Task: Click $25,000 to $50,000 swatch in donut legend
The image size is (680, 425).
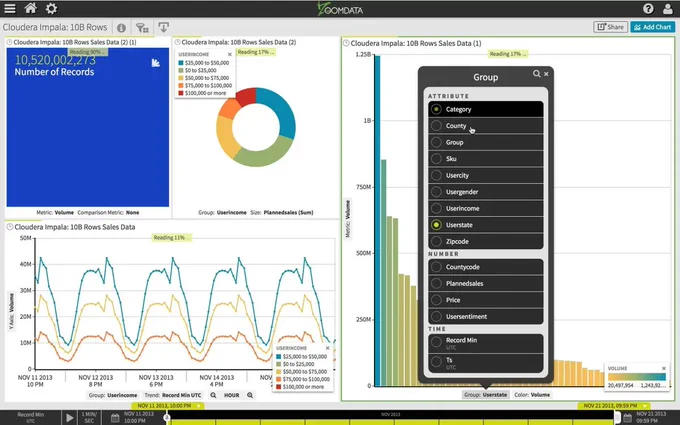Action: pos(181,63)
